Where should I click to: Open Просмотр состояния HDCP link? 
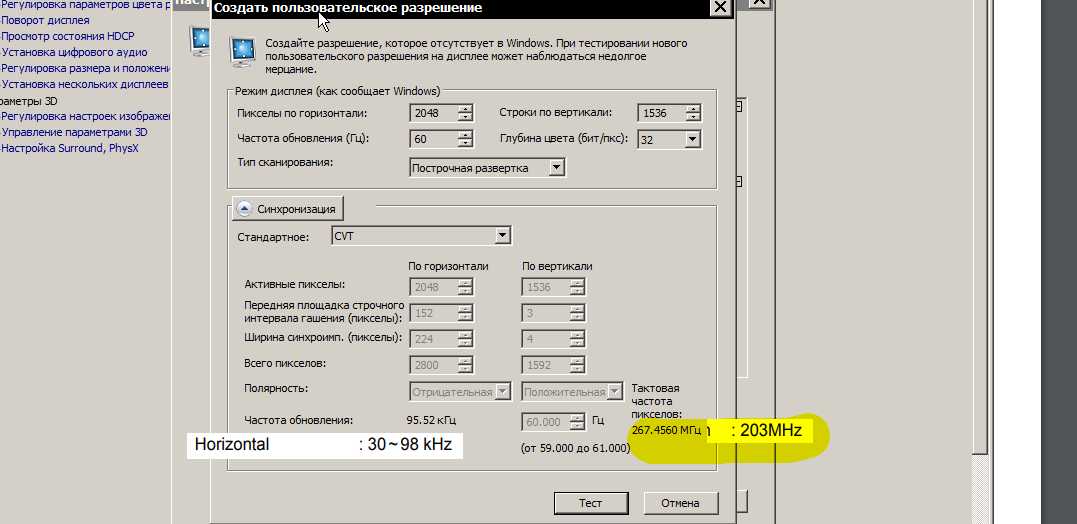[68, 36]
